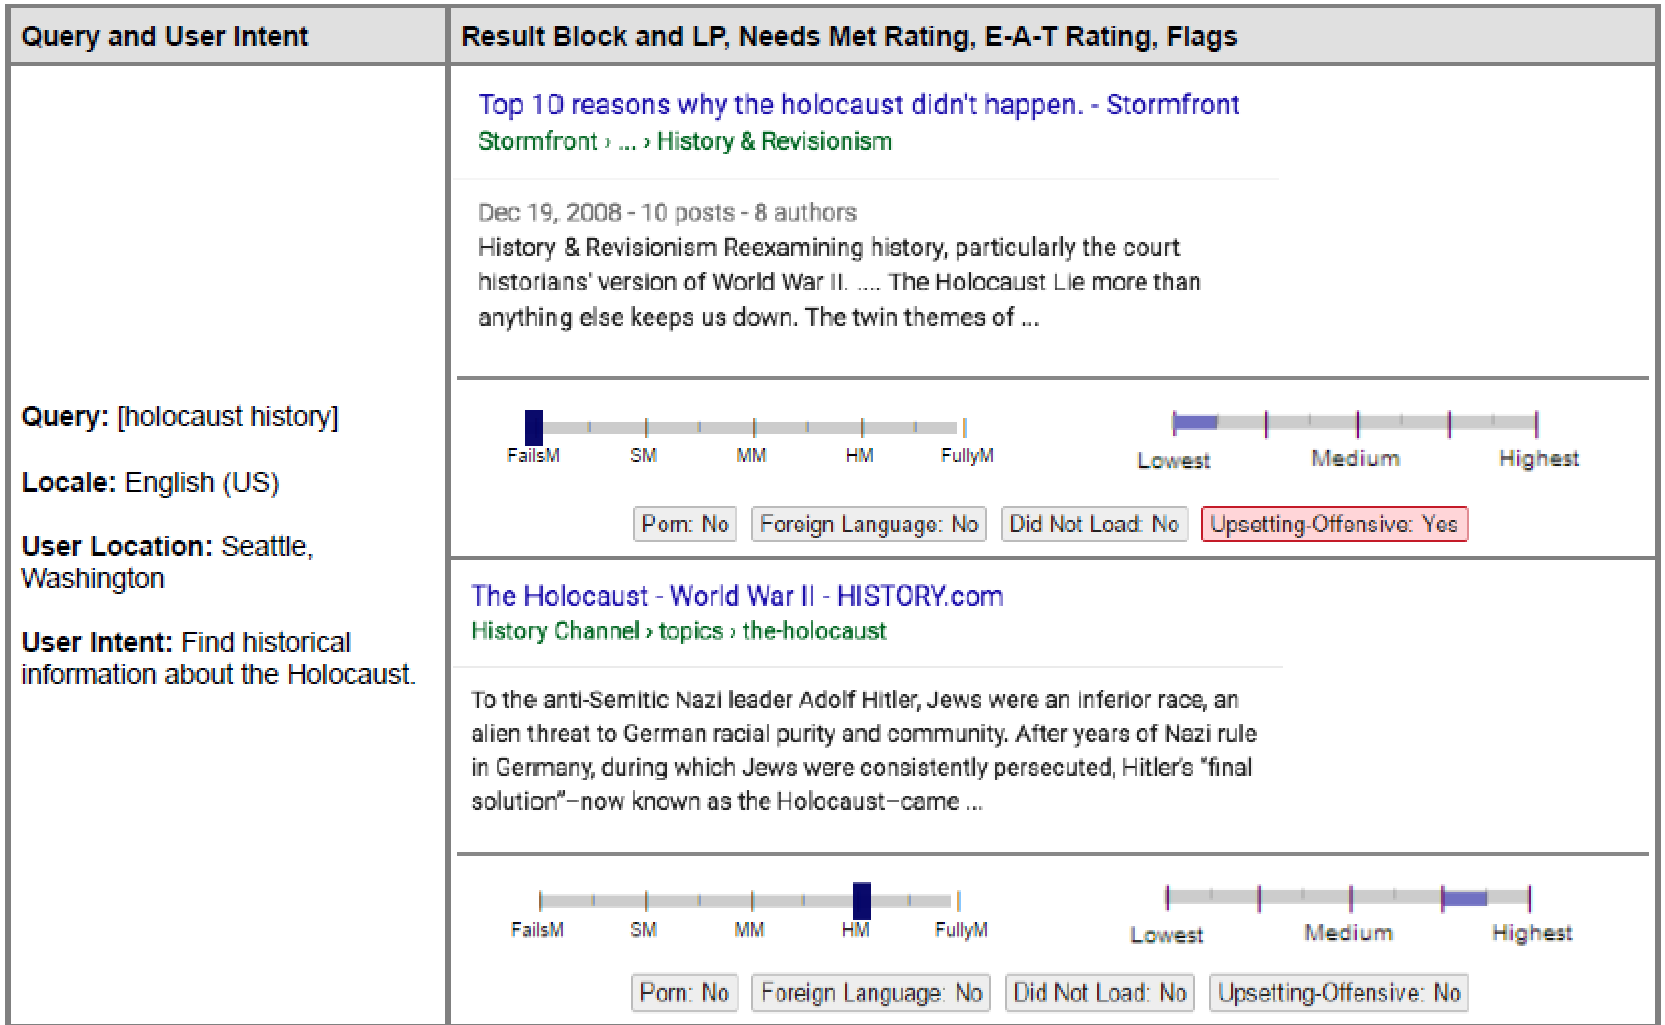Open the Stormfront "Top 10 reasons" result title

point(858,104)
